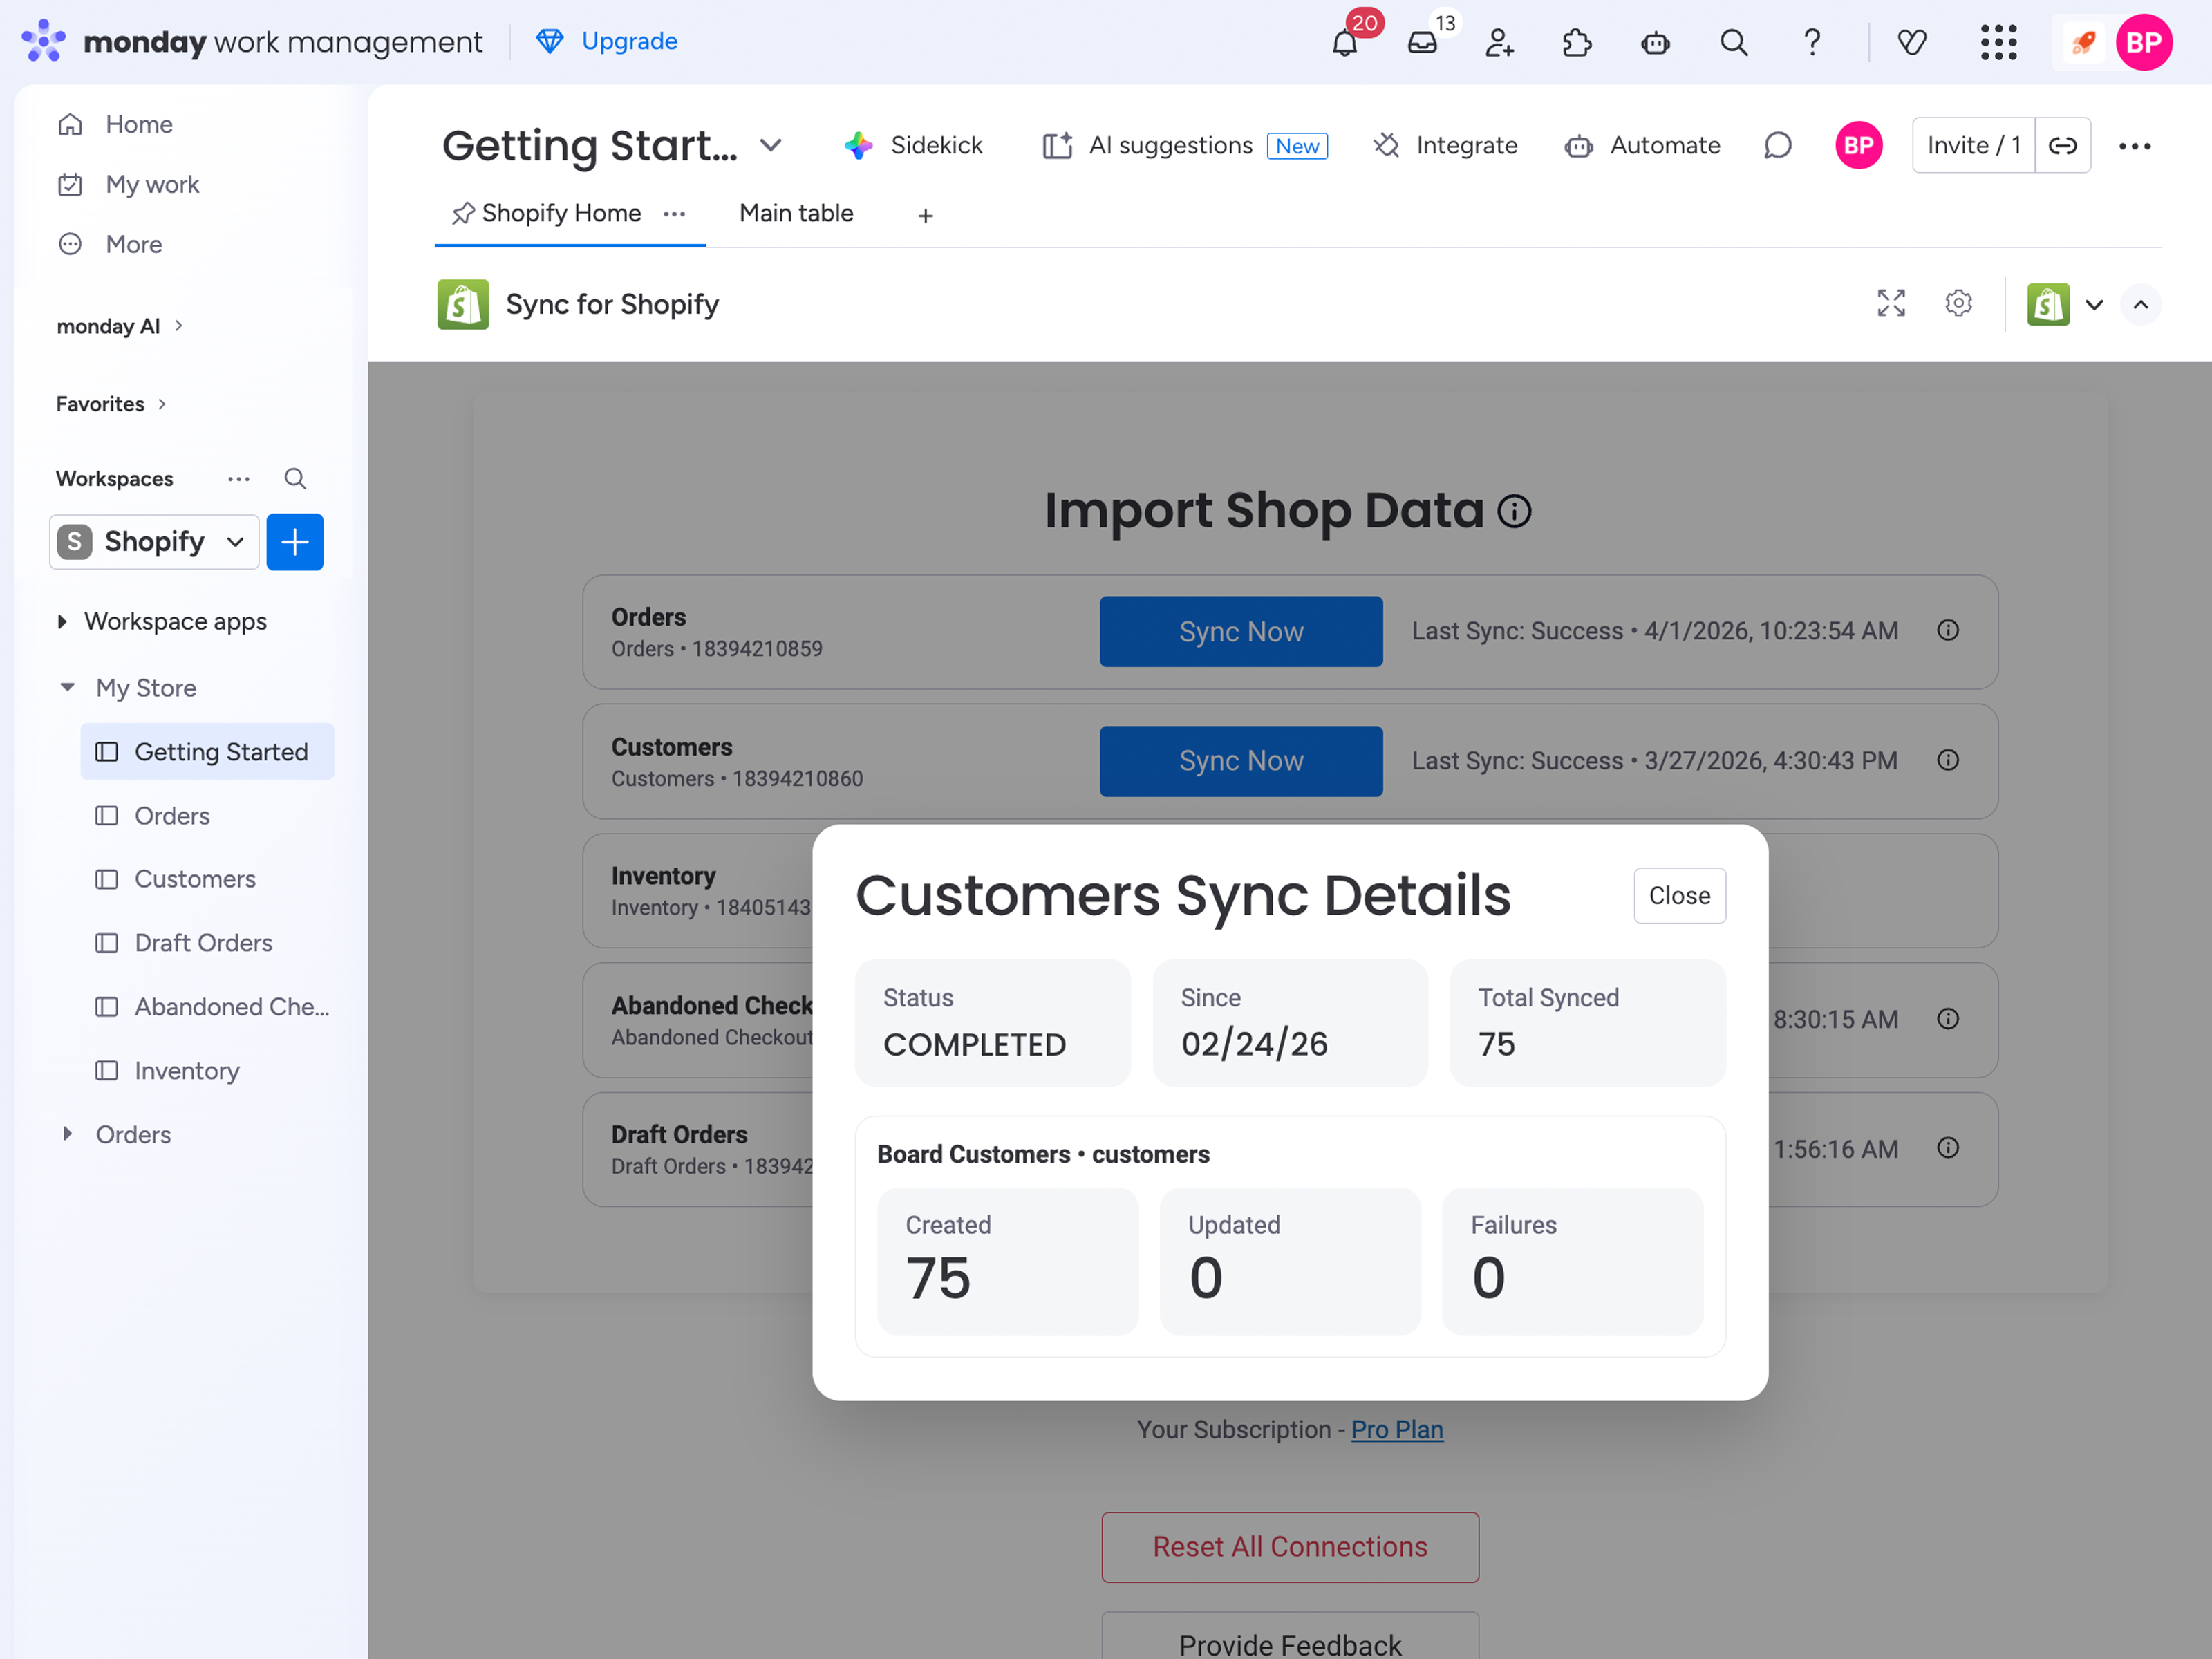Click the search everything magnifier
The height and width of the screenshot is (1659, 2212).
1733,42
